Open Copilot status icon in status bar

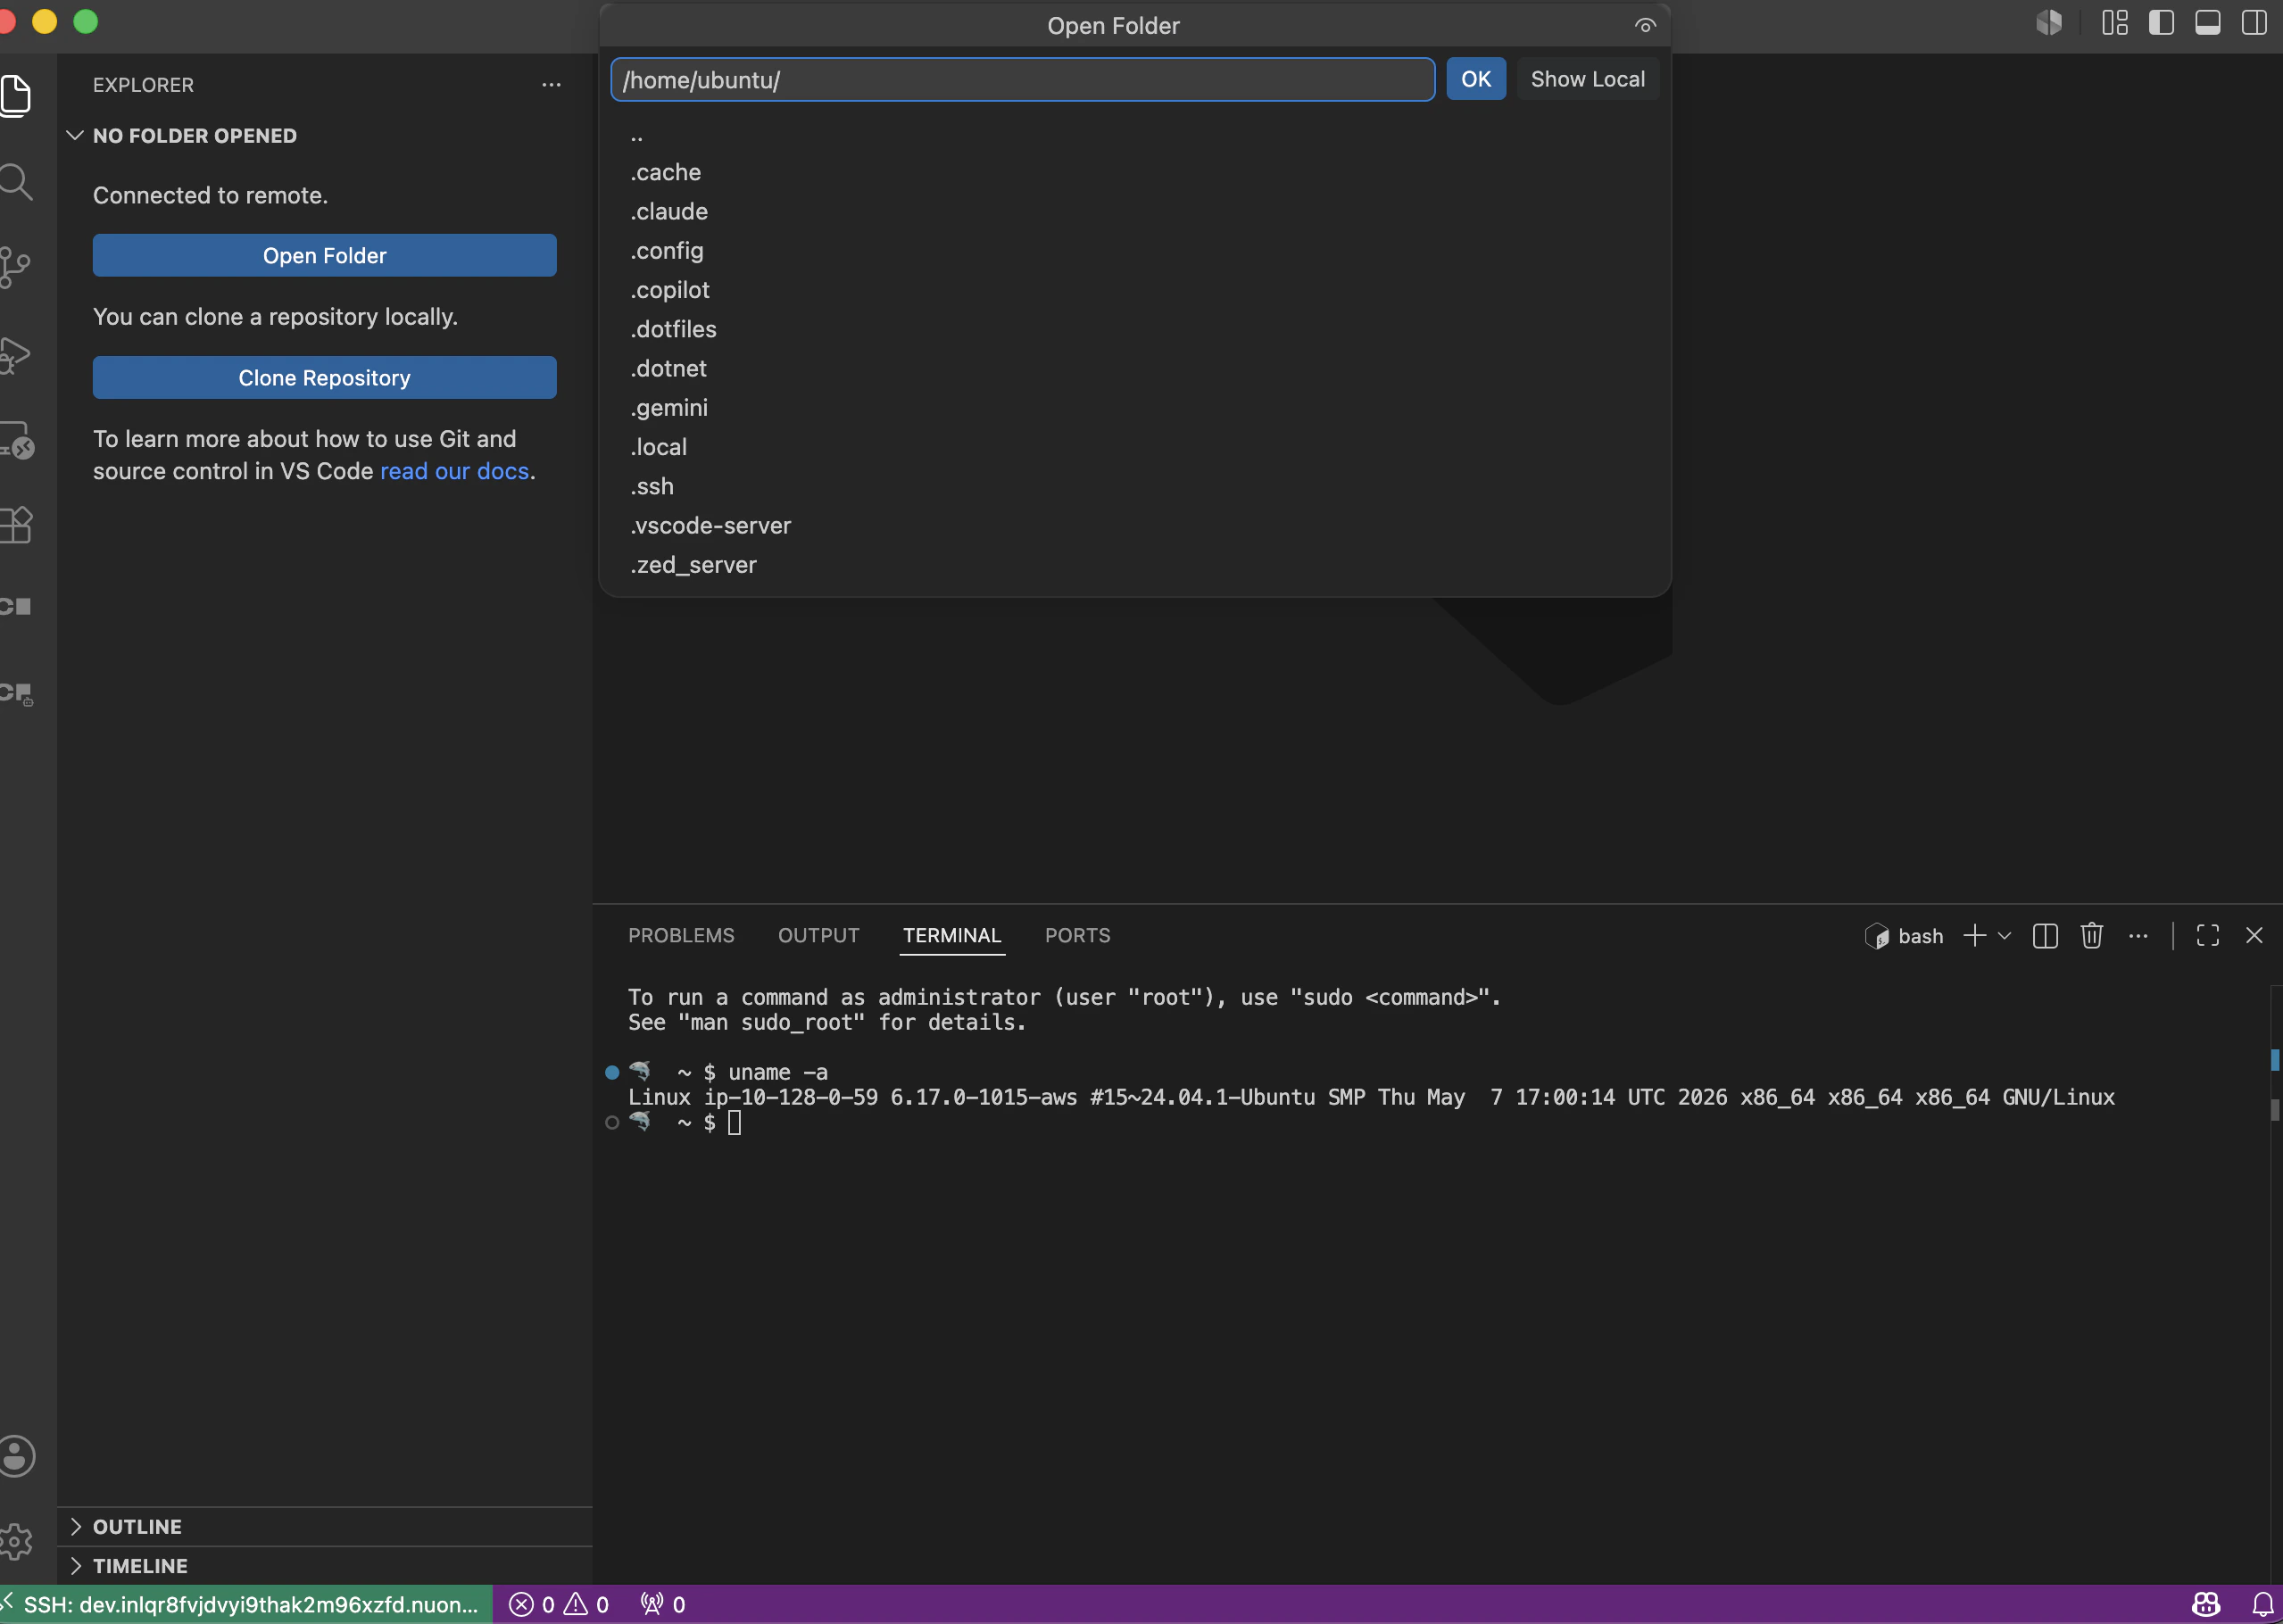pos(2206,1604)
